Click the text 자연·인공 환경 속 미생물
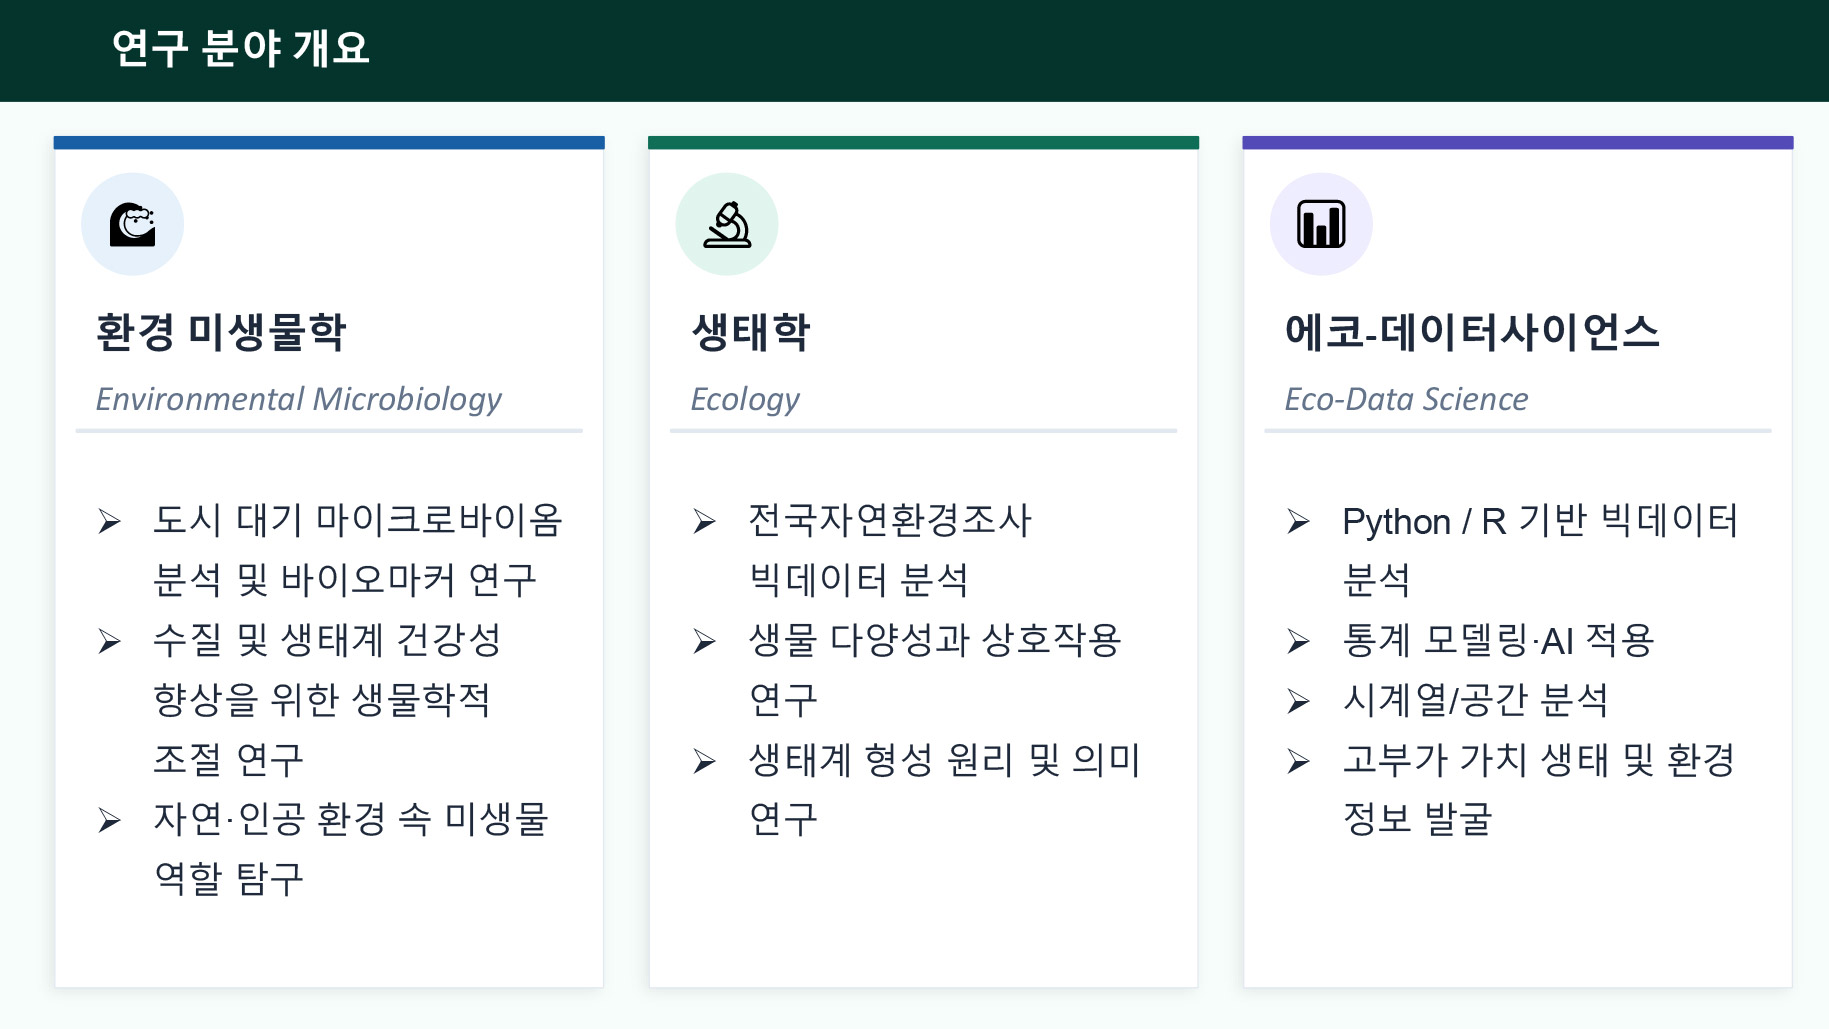This screenshot has width=1829, height=1029. 351,820
